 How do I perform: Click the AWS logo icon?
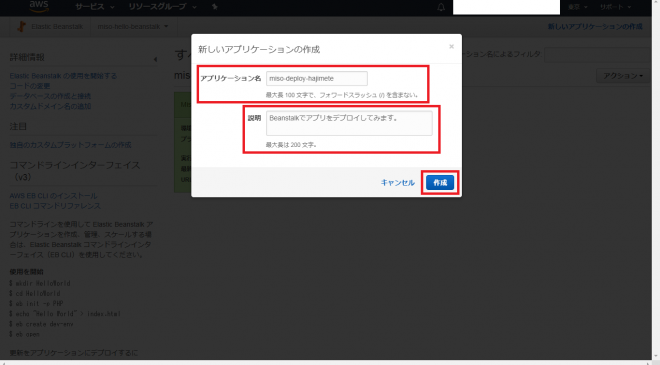39,6
